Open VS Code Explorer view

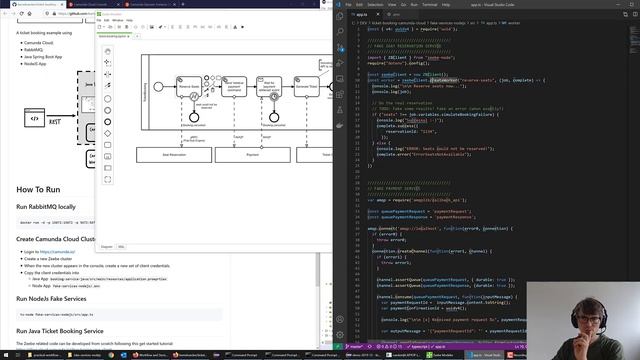340,16
